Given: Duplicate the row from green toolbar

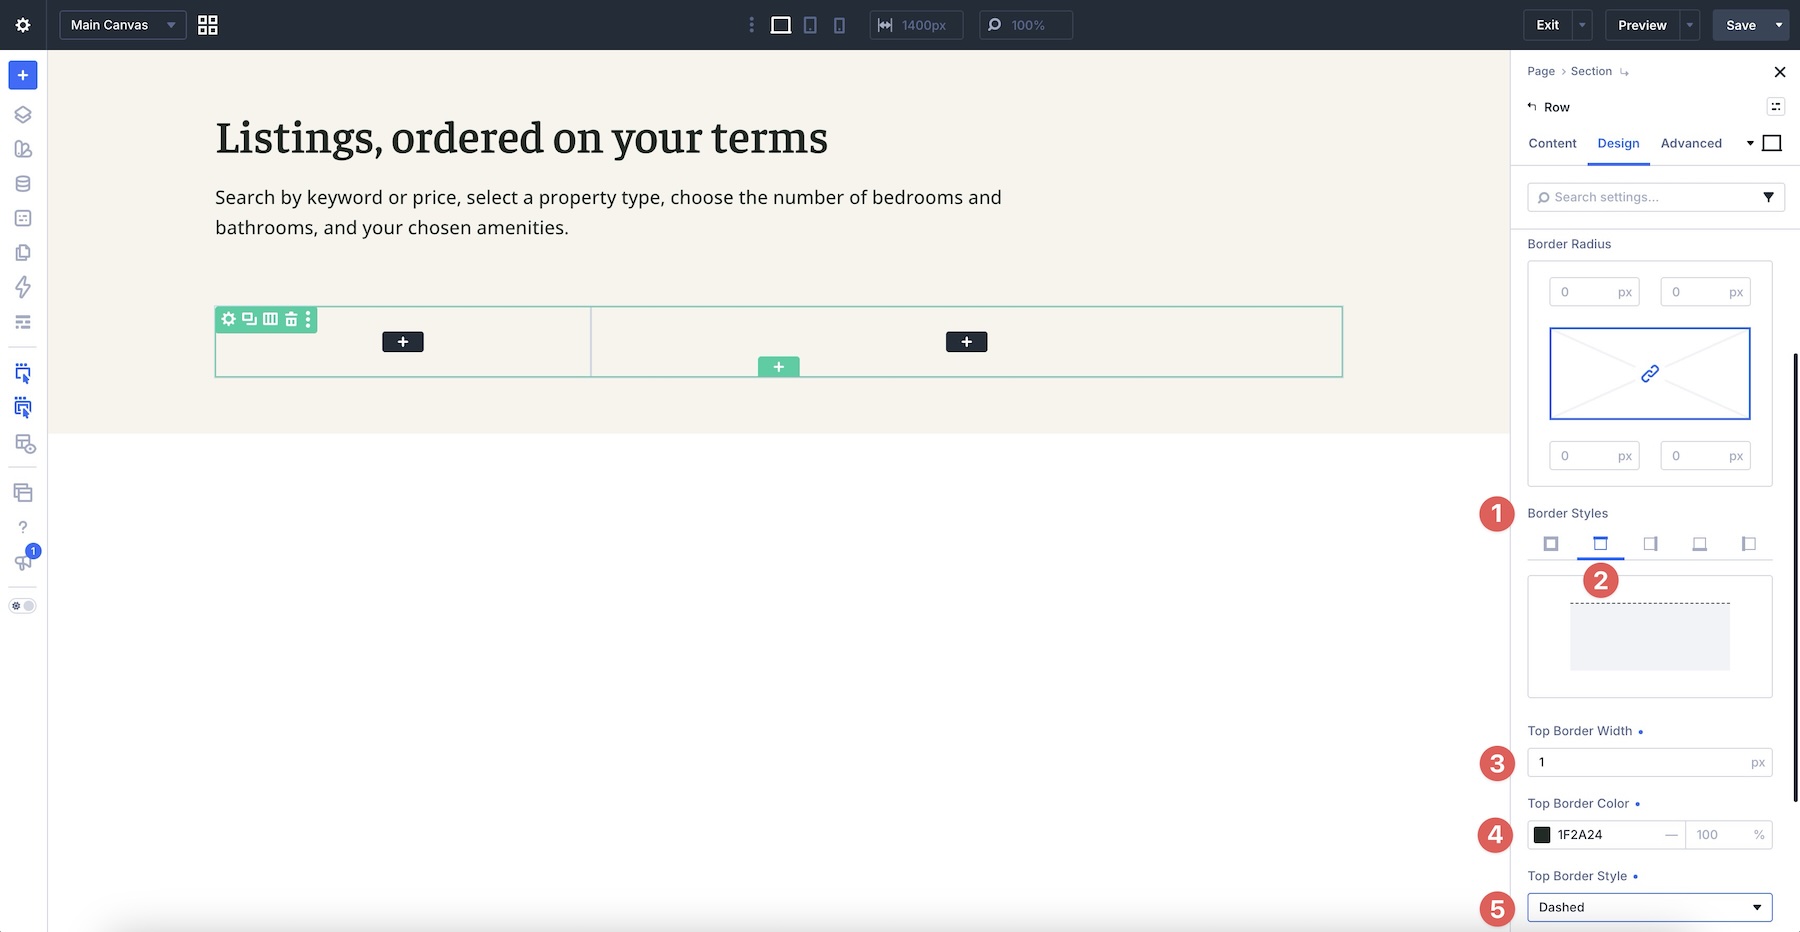Looking at the screenshot, I should pos(249,319).
